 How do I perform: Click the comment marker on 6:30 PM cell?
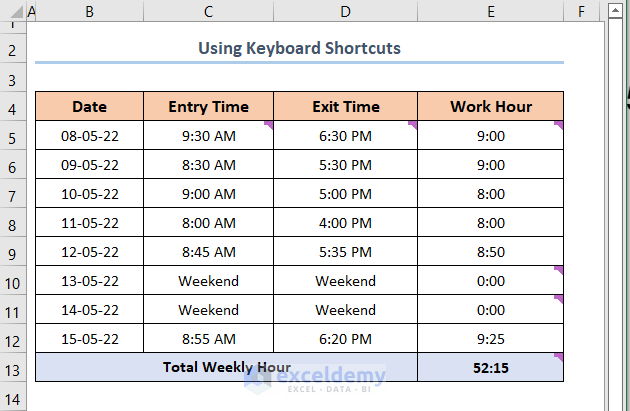click(413, 124)
